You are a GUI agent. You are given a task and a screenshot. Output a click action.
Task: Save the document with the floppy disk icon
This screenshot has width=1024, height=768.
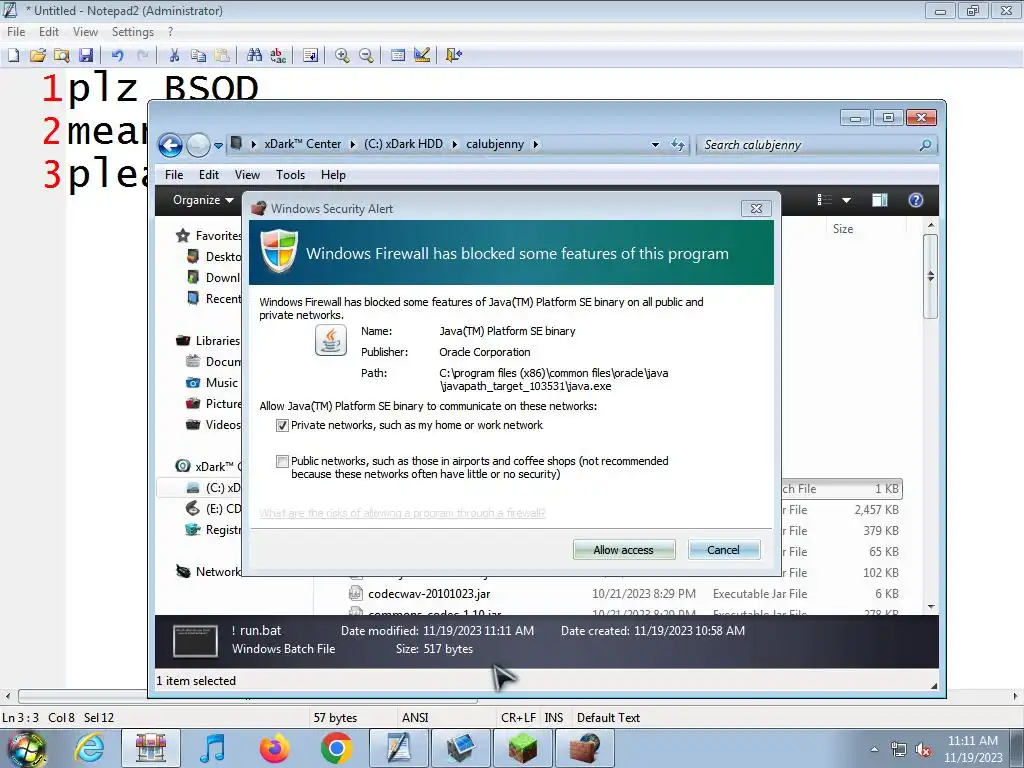[86, 56]
